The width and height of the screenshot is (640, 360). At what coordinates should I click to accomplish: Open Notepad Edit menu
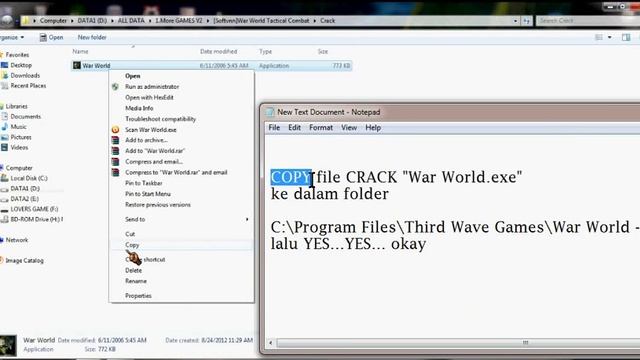click(x=294, y=128)
